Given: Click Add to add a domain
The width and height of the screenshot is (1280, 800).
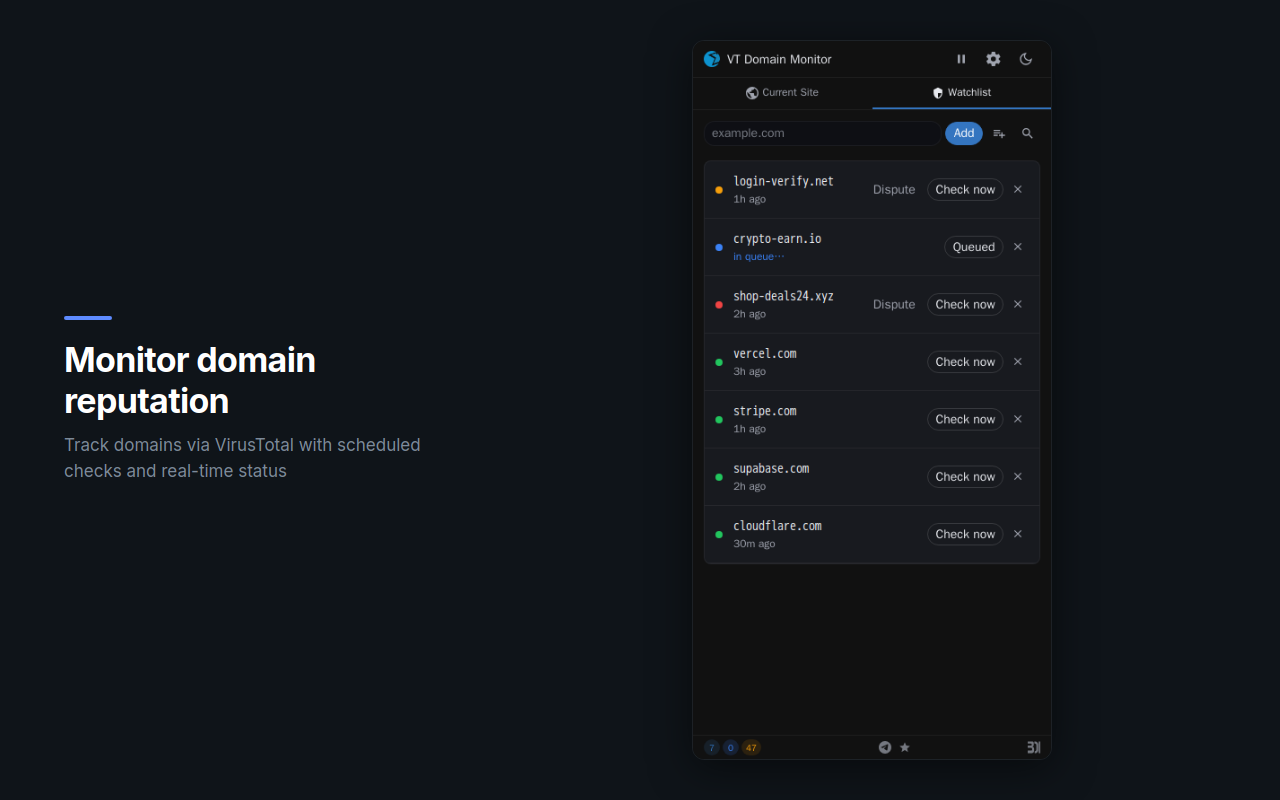Looking at the screenshot, I should pos(963,133).
